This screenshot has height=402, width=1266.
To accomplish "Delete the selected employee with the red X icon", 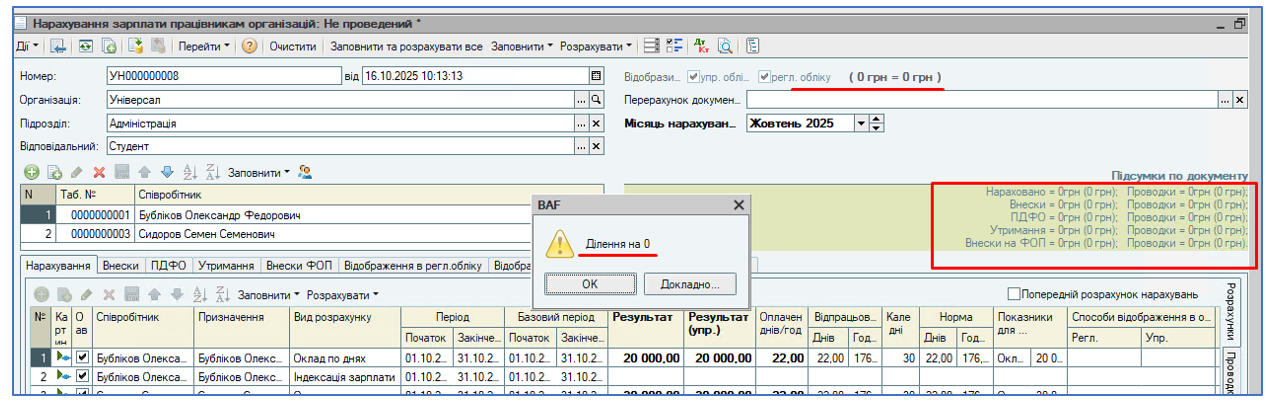I will [x=99, y=172].
